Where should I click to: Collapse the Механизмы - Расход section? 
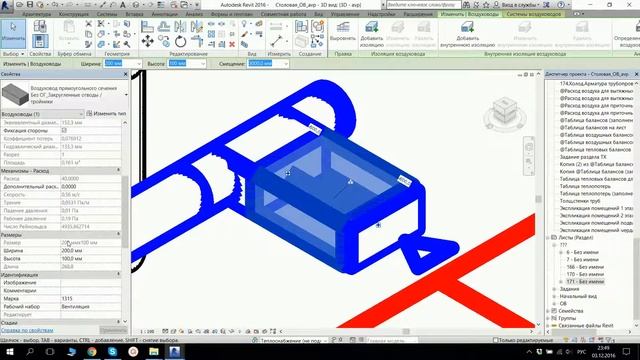pyautogui.click(x=118, y=170)
